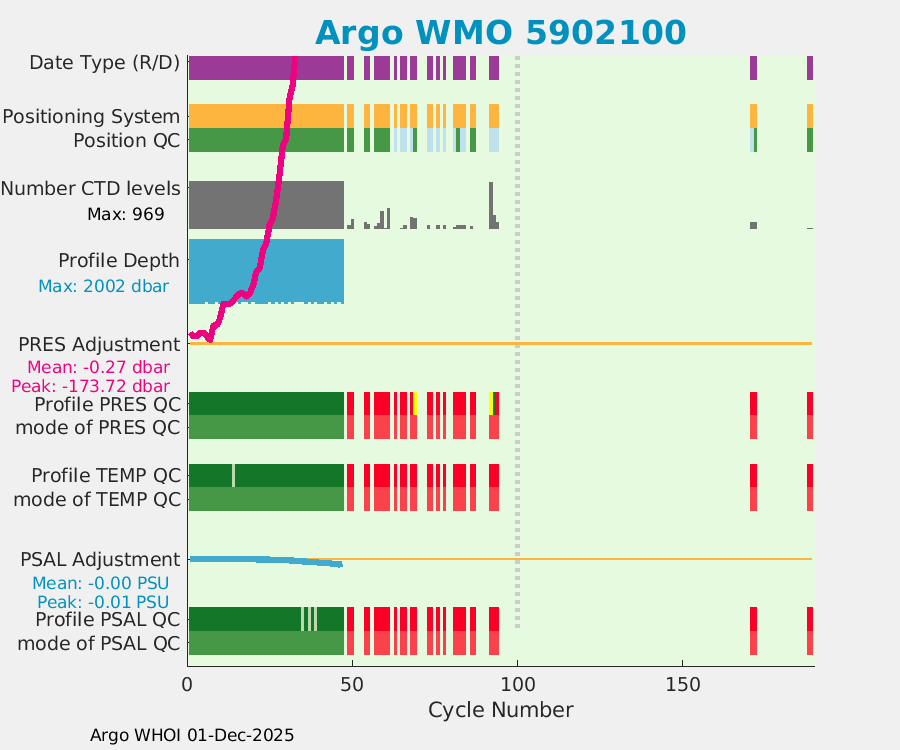The height and width of the screenshot is (750, 900).
Task: Click the 100 tick on the x-axis
Action: click(x=517, y=685)
